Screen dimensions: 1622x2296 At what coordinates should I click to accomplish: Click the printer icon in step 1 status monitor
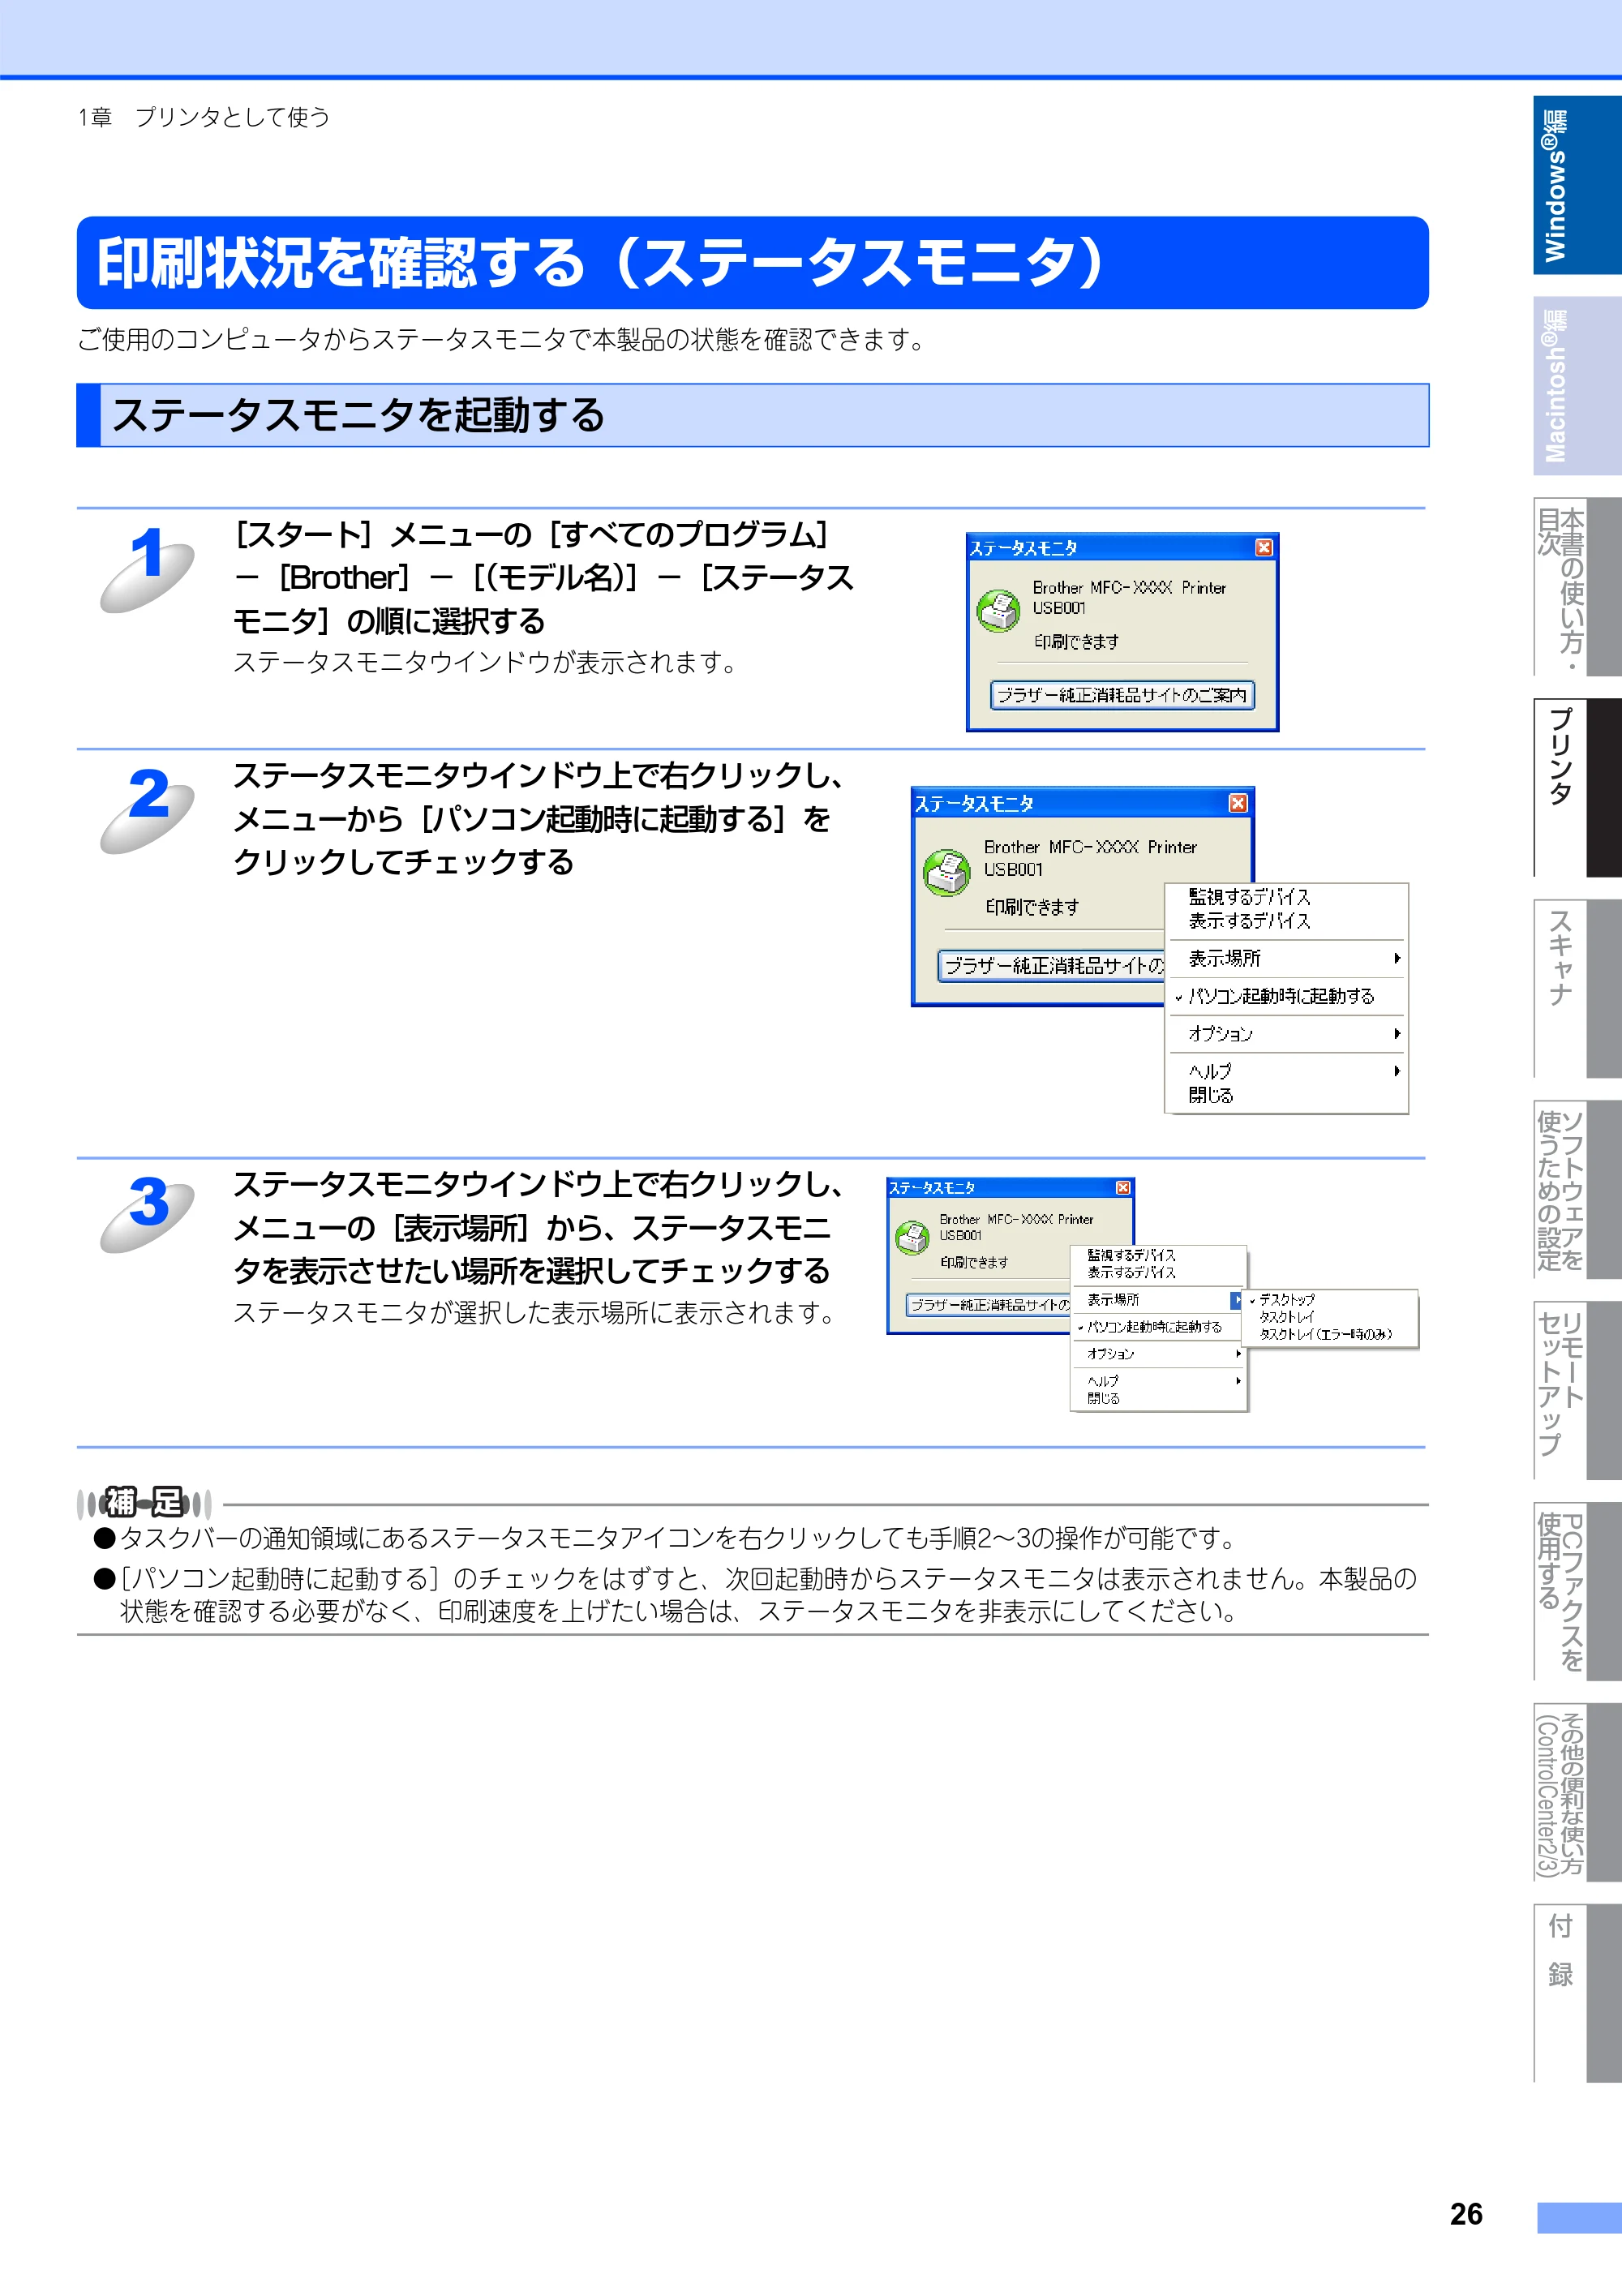pyautogui.click(x=998, y=611)
